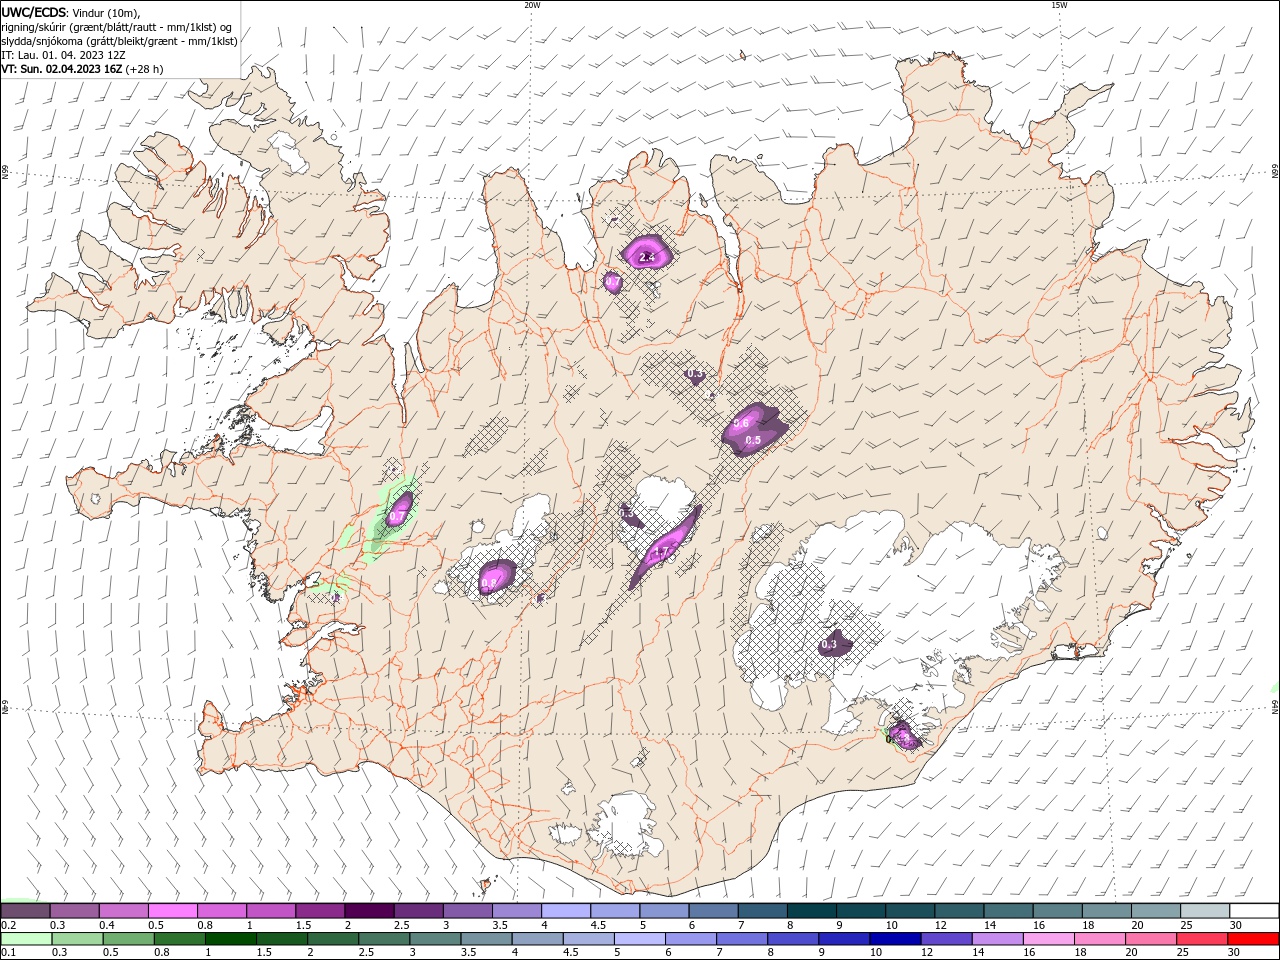Select lower legend bright red swatch after 30

[1253, 939]
